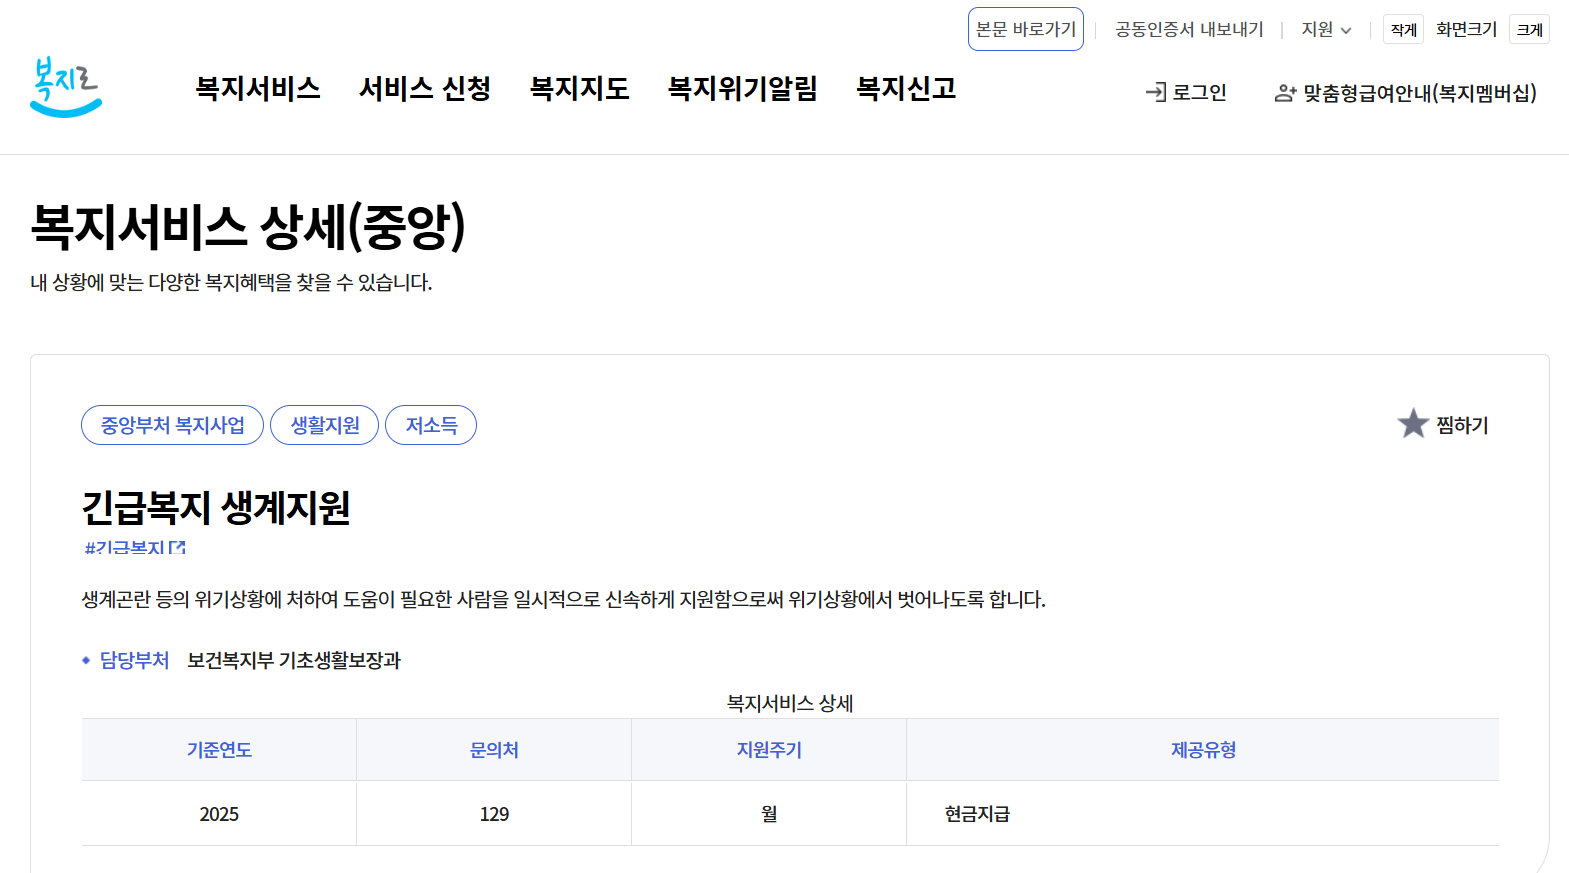Click the 생계곤란 등의 위기상황 description text

(563, 599)
